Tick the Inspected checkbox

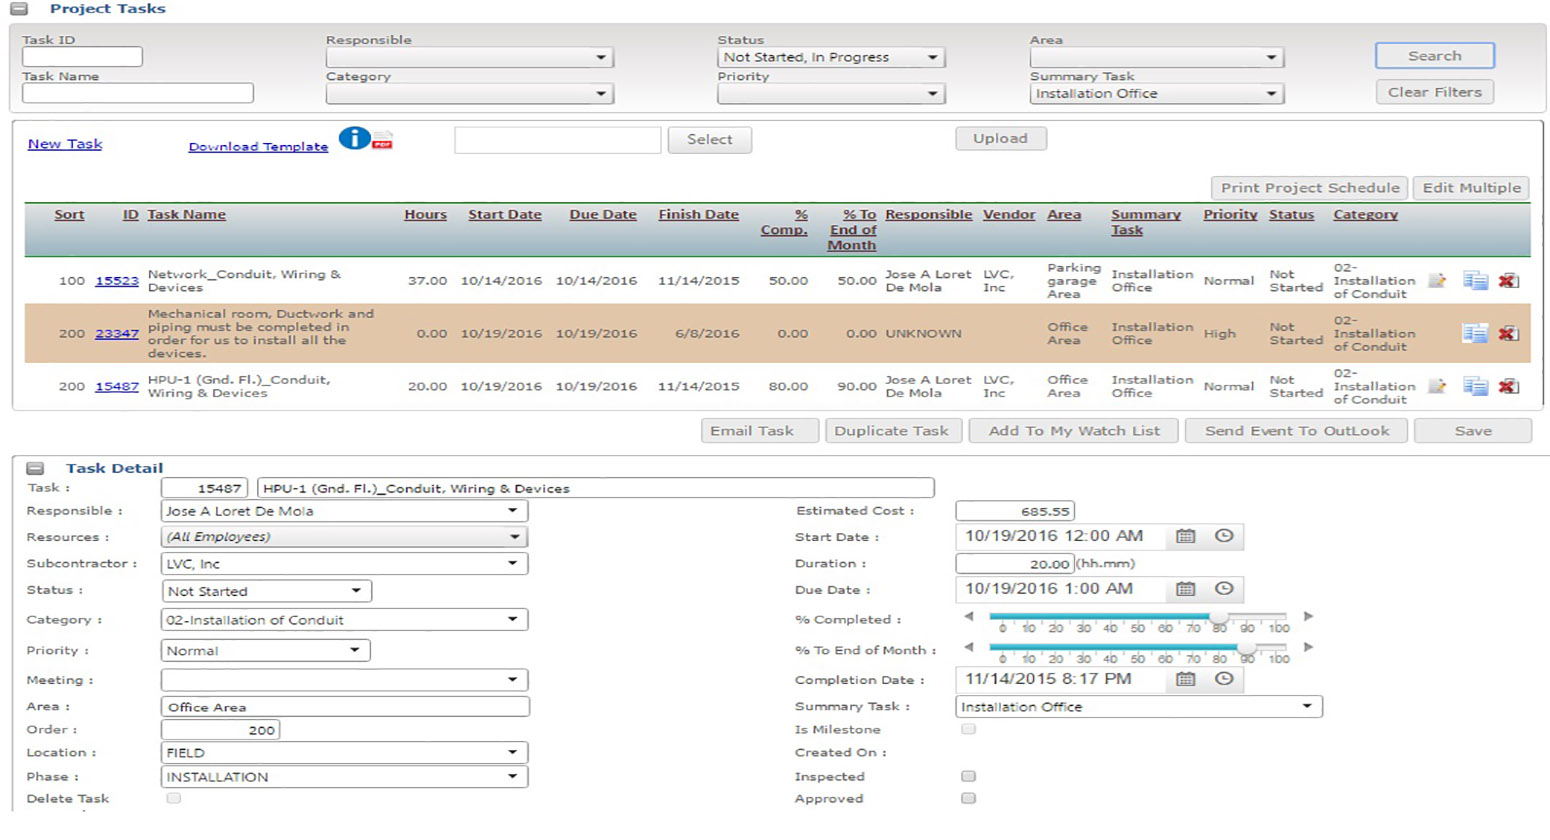968,776
